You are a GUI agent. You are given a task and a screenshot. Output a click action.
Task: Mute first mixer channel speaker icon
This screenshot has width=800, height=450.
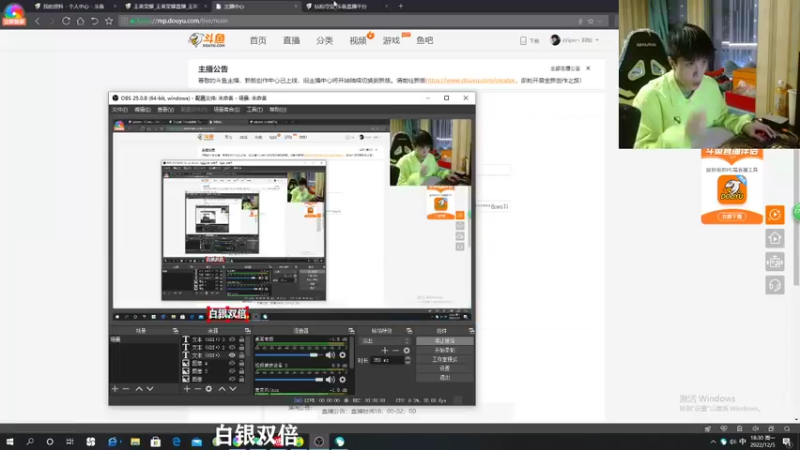(x=331, y=355)
